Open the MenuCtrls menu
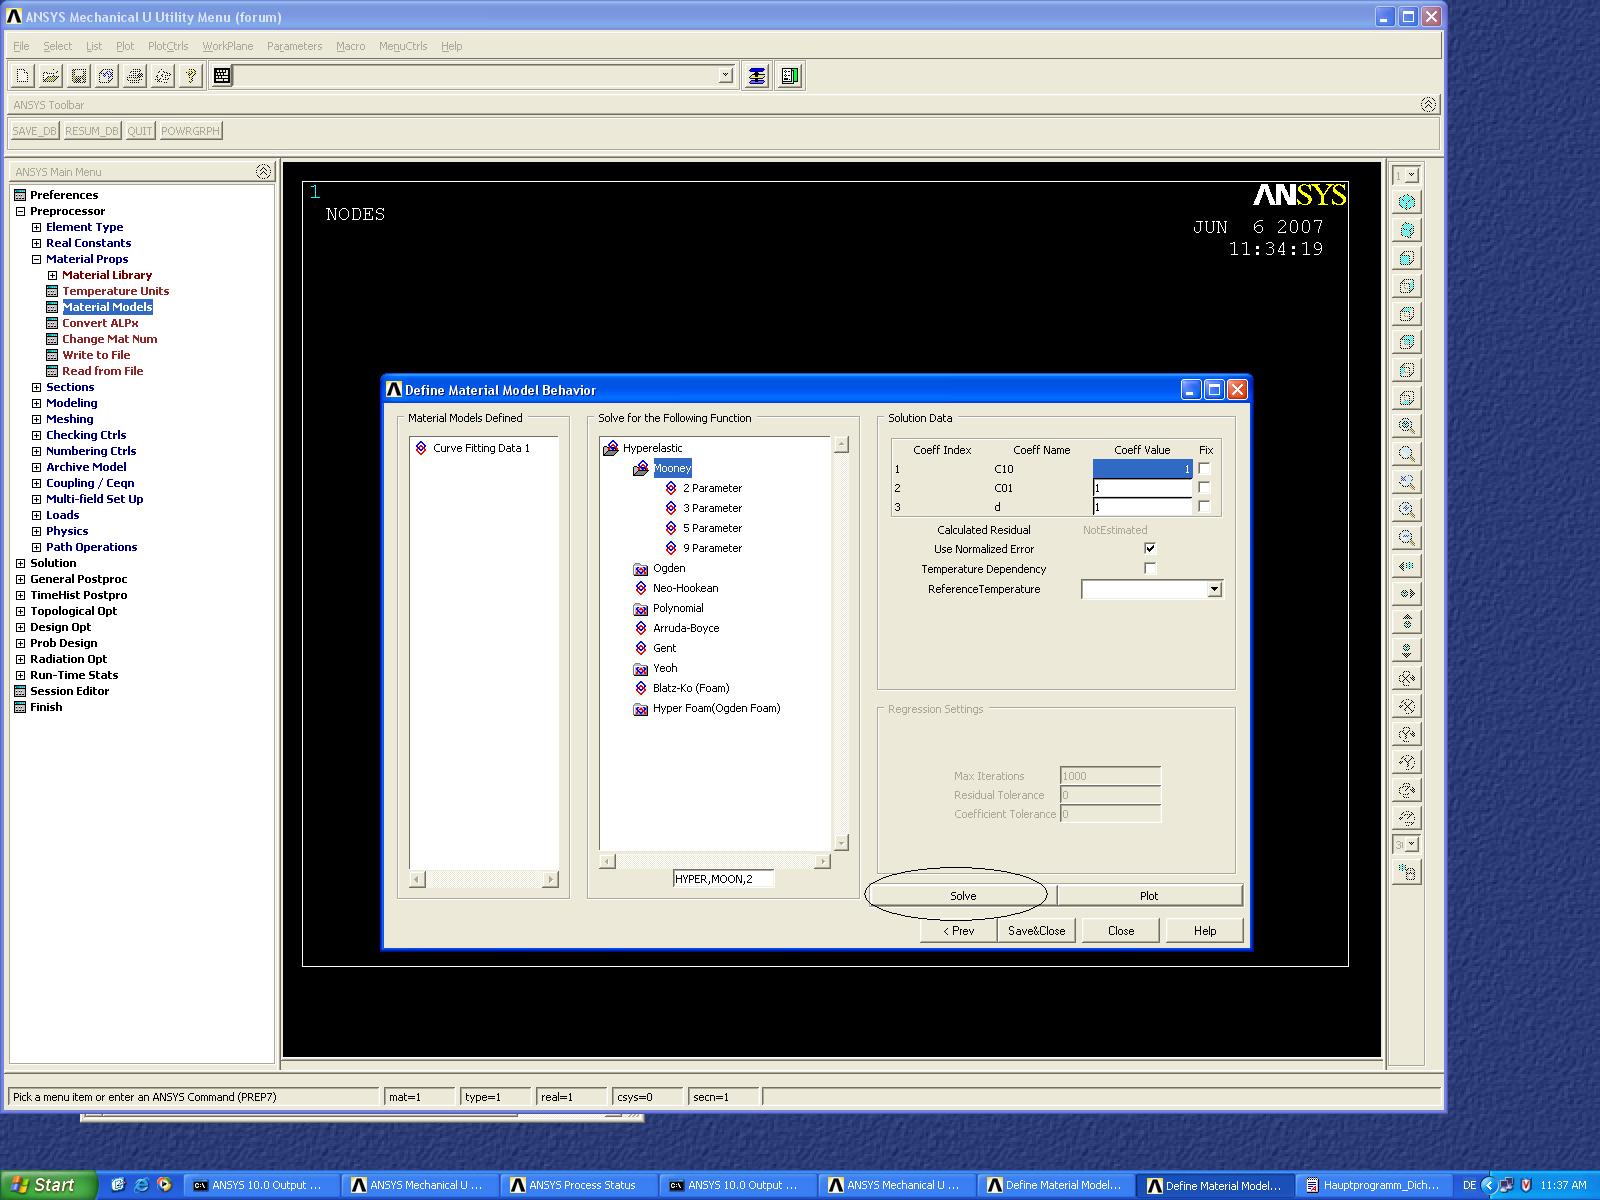Image resolution: width=1600 pixels, height=1200 pixels. 403,46
